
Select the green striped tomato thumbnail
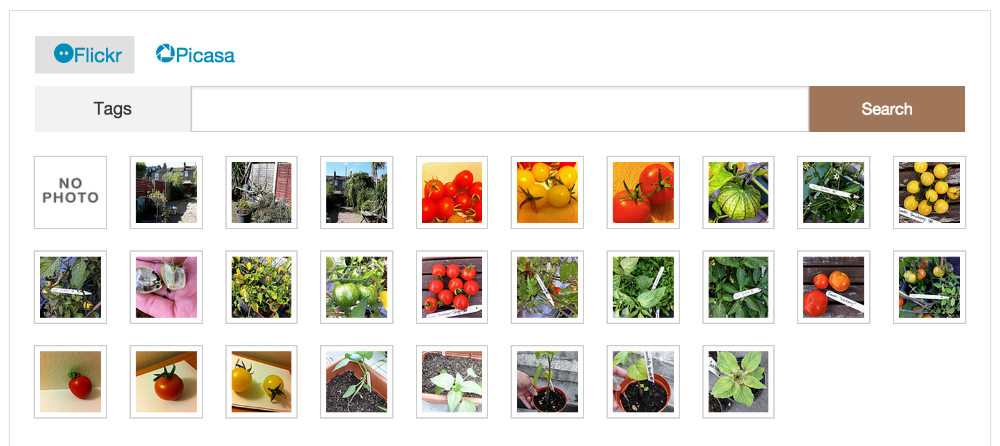coord(357,287)
